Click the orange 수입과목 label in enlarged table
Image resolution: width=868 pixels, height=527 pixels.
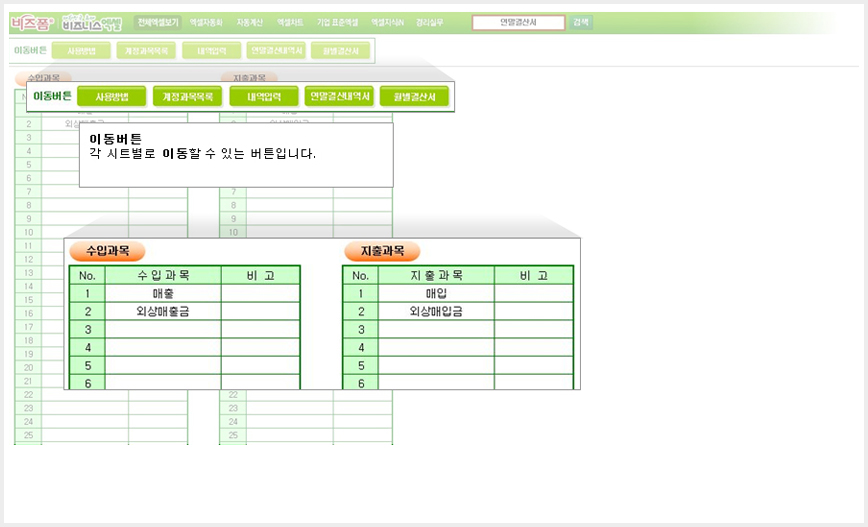pos(107,251)
